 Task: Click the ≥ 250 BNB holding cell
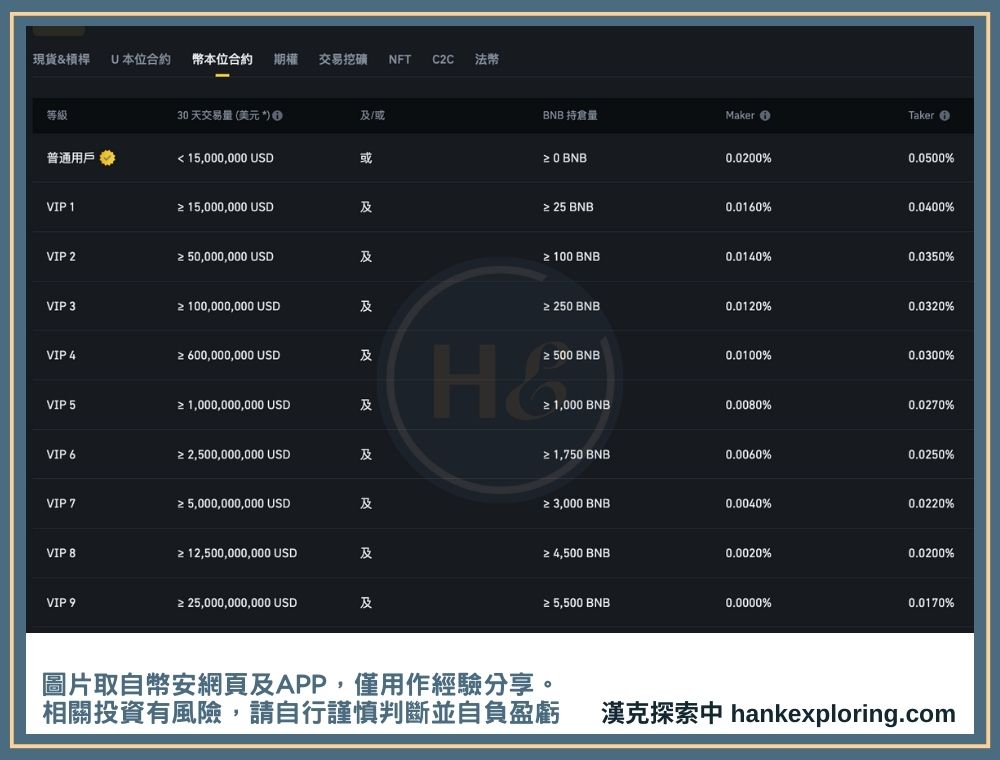click(x=571, y=306)
